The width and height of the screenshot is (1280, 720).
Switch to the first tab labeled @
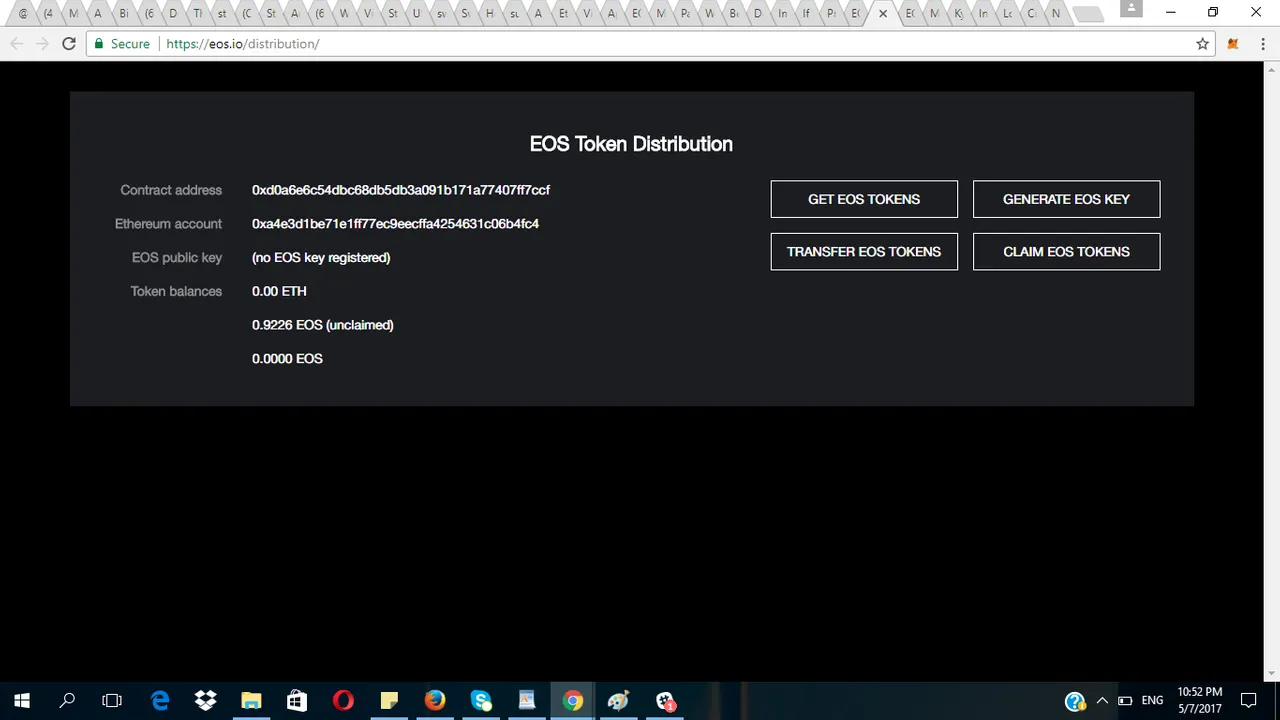22,14
